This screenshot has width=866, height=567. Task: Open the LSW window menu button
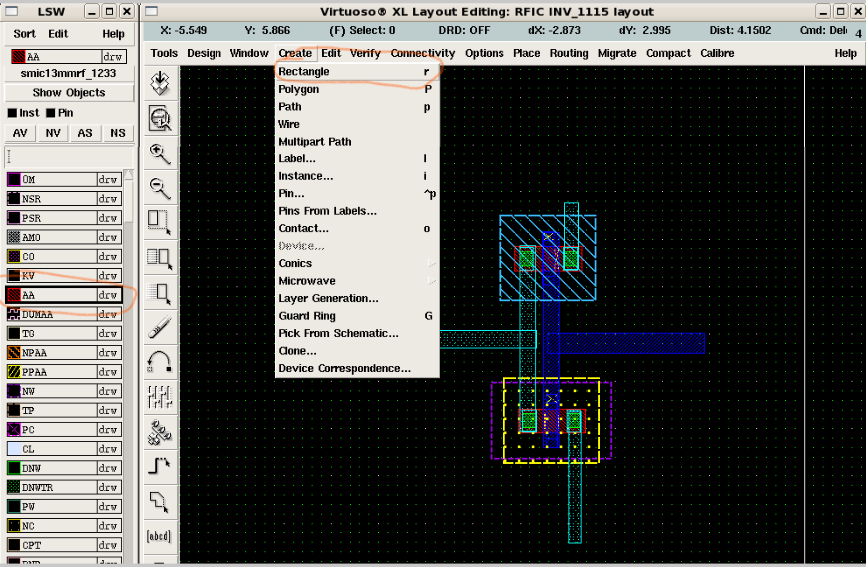[x=12, y=11]
